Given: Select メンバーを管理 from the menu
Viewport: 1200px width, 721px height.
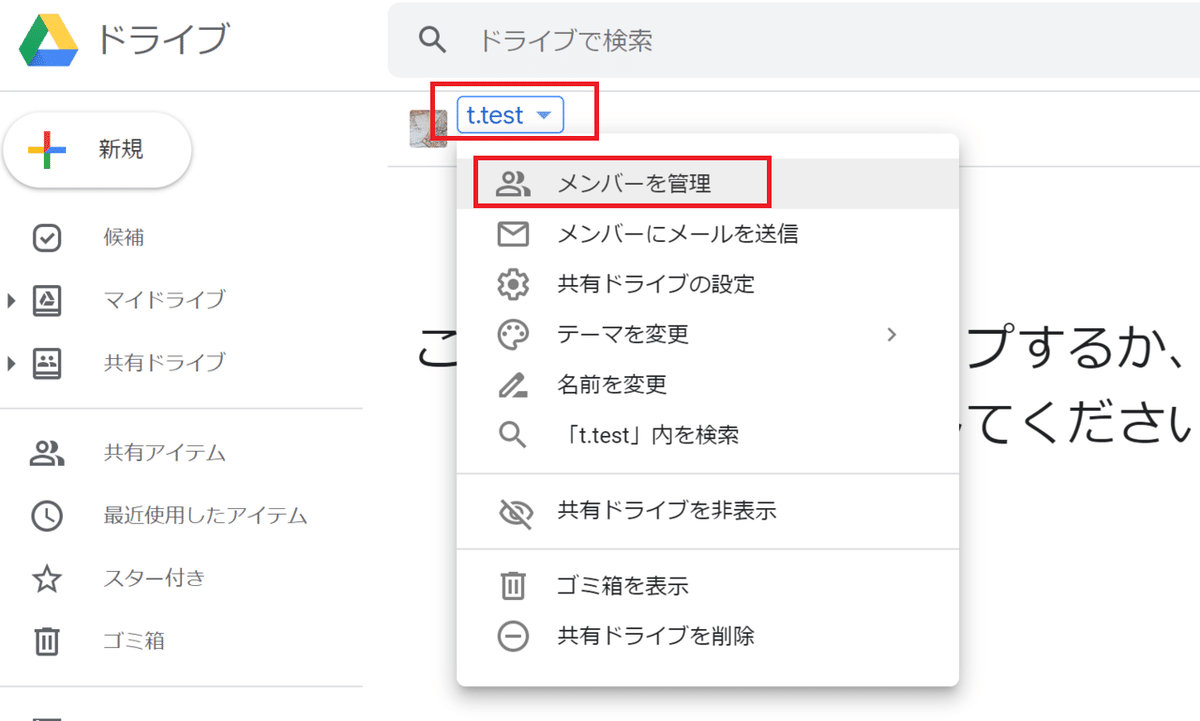Looking at the screenshot, I should click(x=625, y=182).
